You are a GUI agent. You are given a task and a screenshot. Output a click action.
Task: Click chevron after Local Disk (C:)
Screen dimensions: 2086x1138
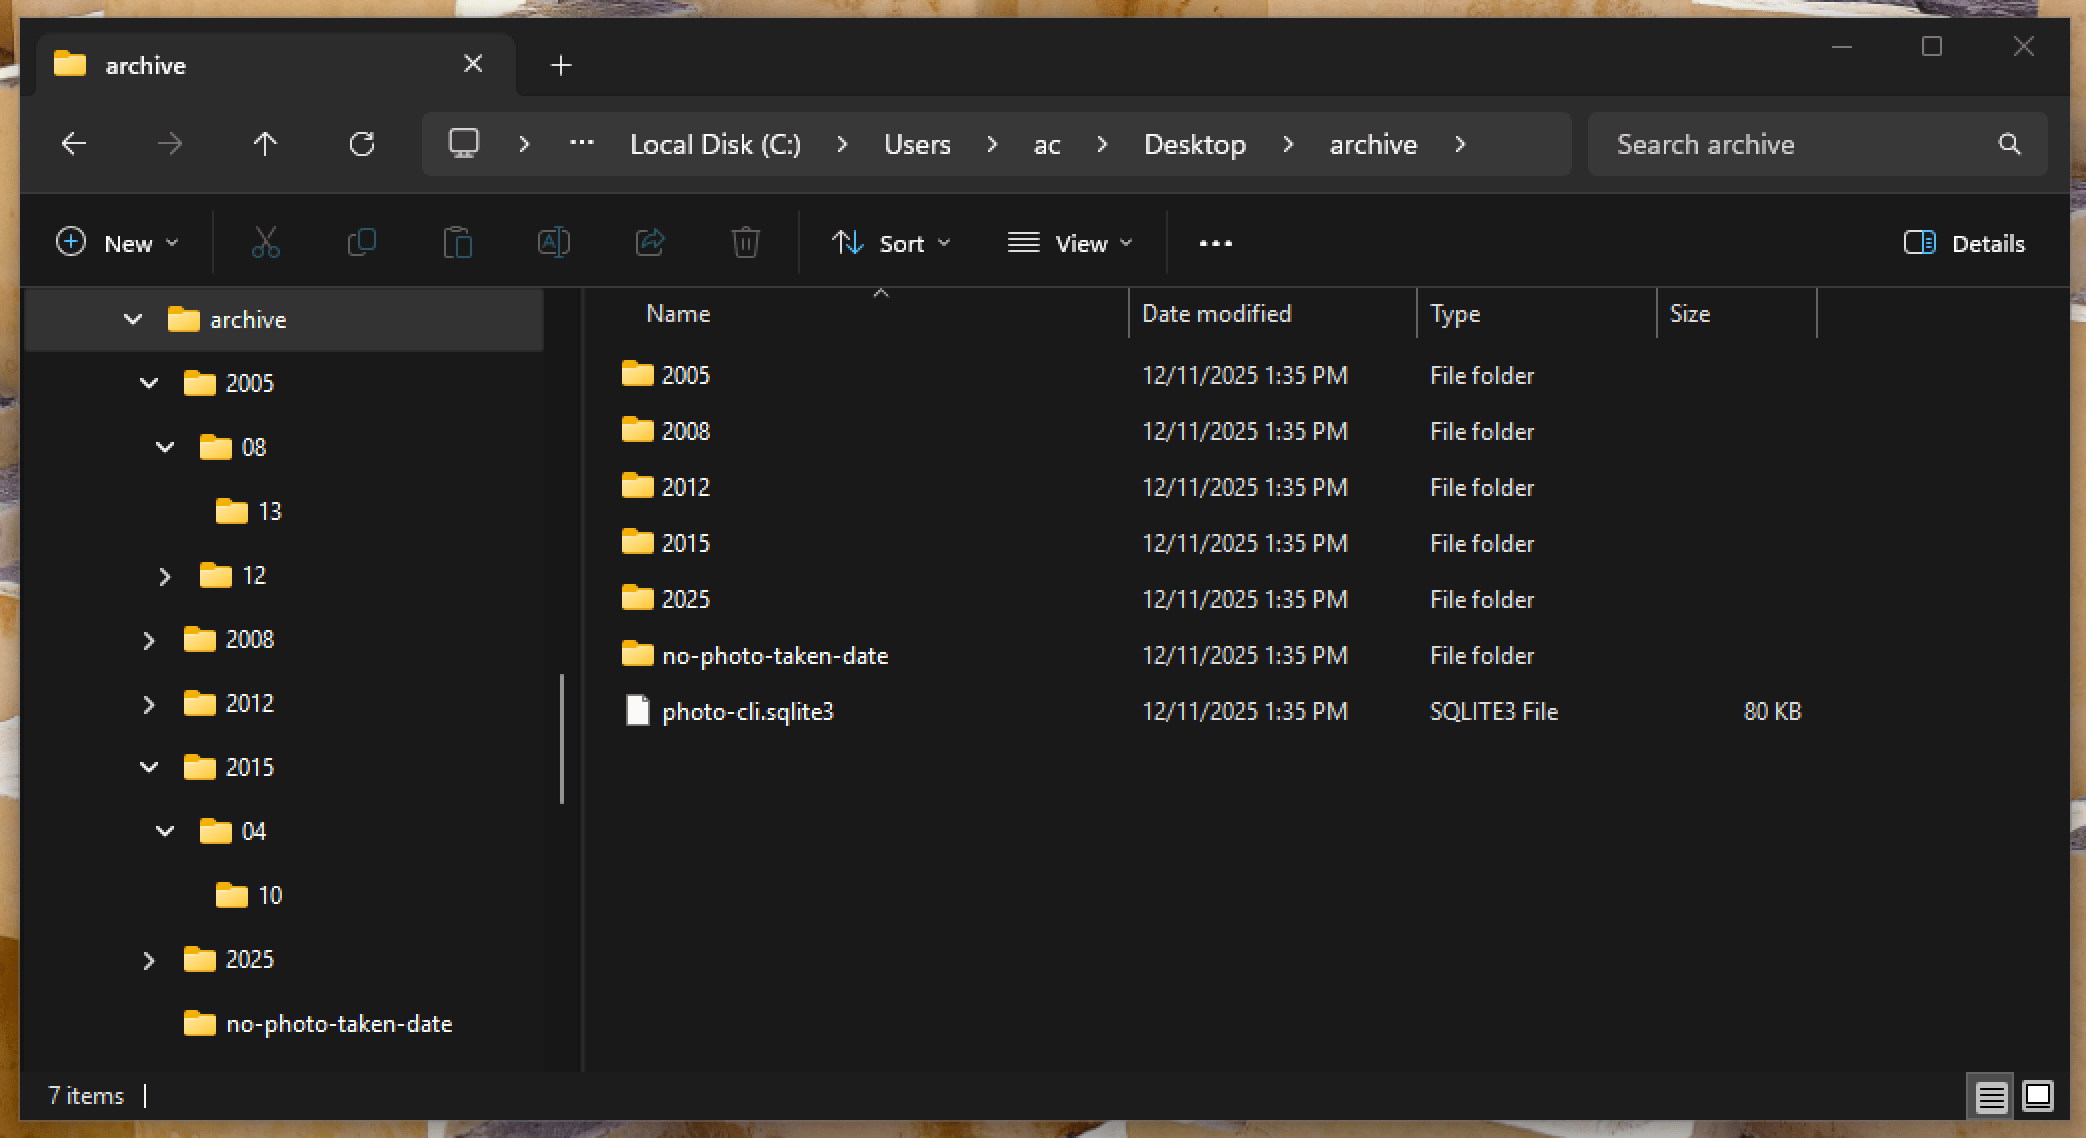pyautogui.click(x=842, y=144)
